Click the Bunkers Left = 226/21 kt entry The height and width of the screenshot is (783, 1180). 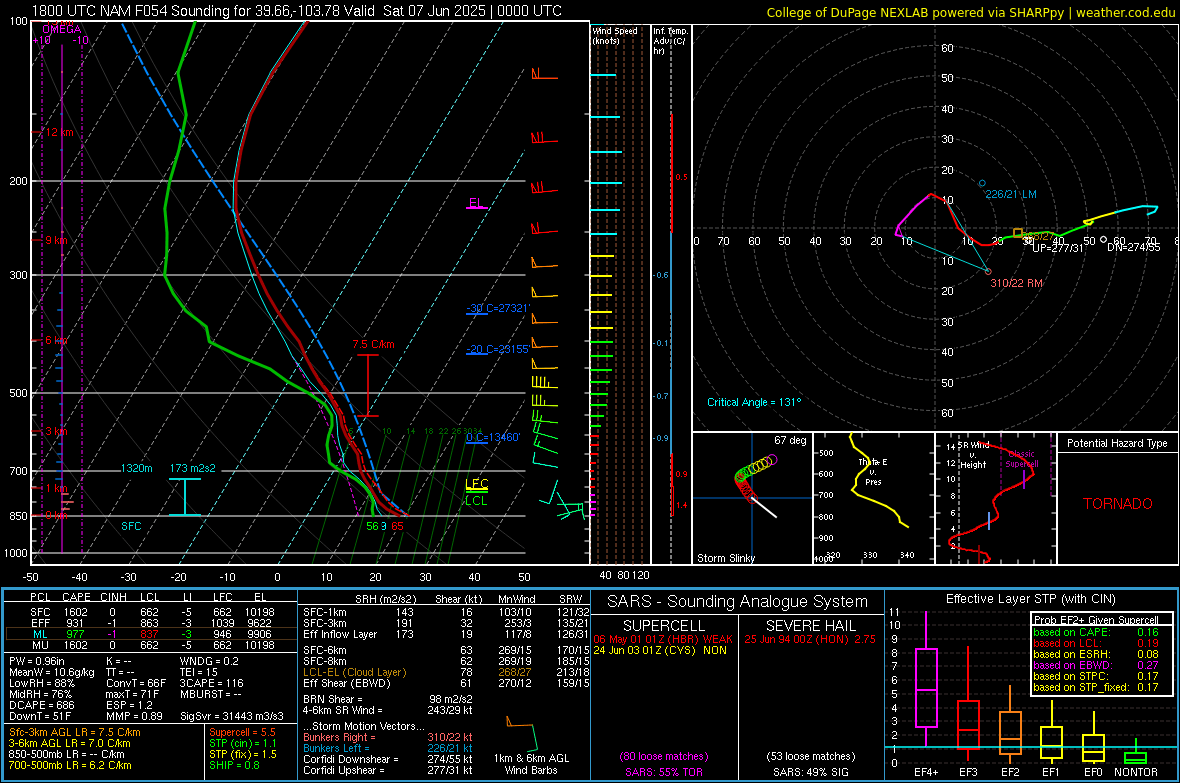[x=388, y=748]
